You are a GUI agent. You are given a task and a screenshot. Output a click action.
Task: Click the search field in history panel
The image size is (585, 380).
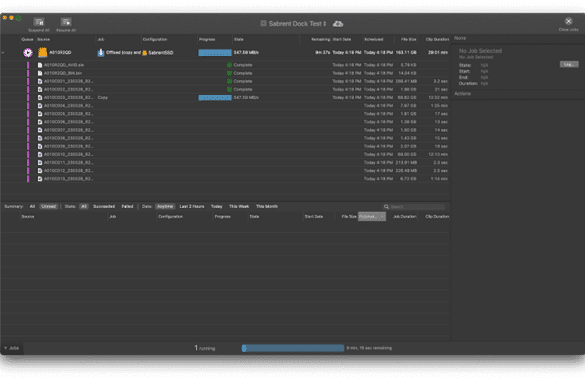point(414,207)
